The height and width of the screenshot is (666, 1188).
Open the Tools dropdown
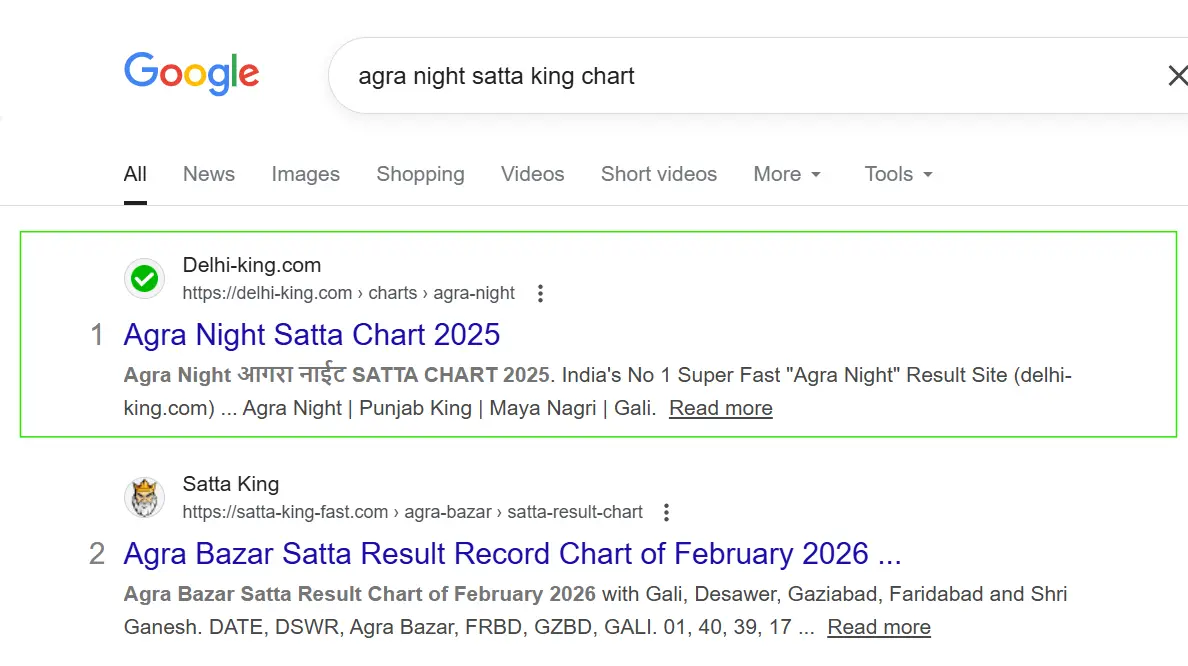(x=898, y=174)
